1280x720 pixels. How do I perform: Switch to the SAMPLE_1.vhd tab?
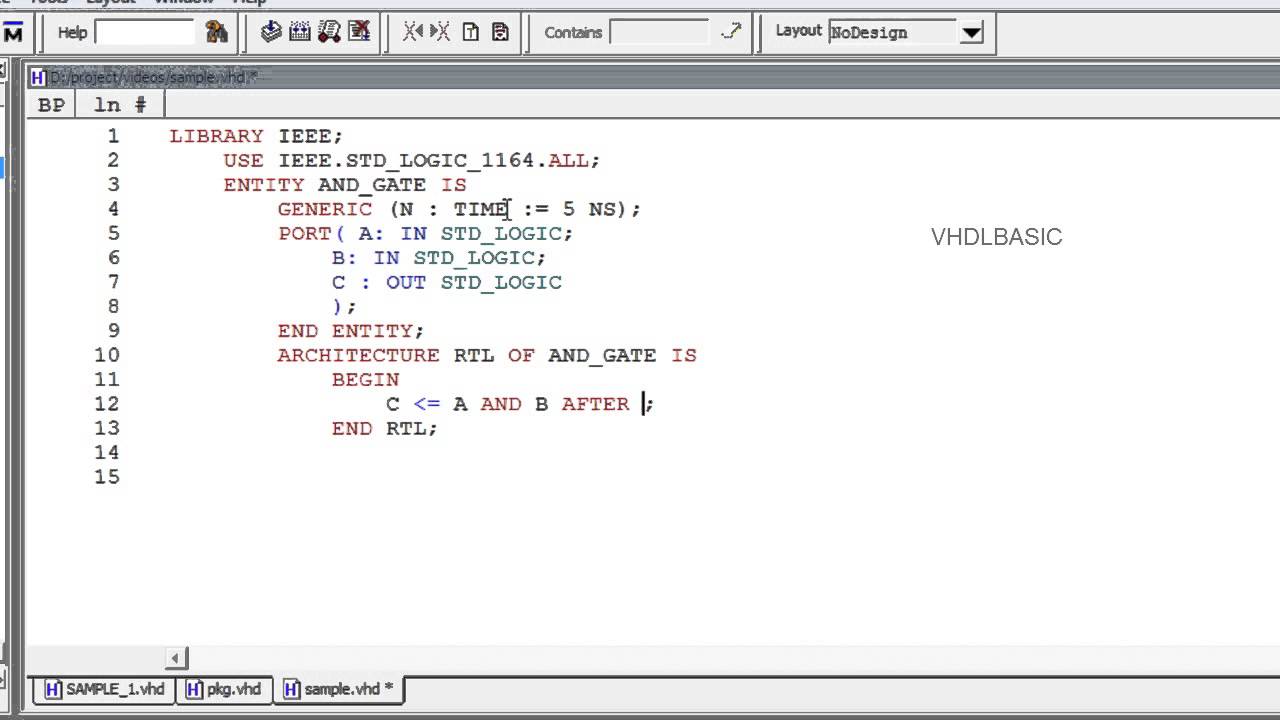pos(106,689)
